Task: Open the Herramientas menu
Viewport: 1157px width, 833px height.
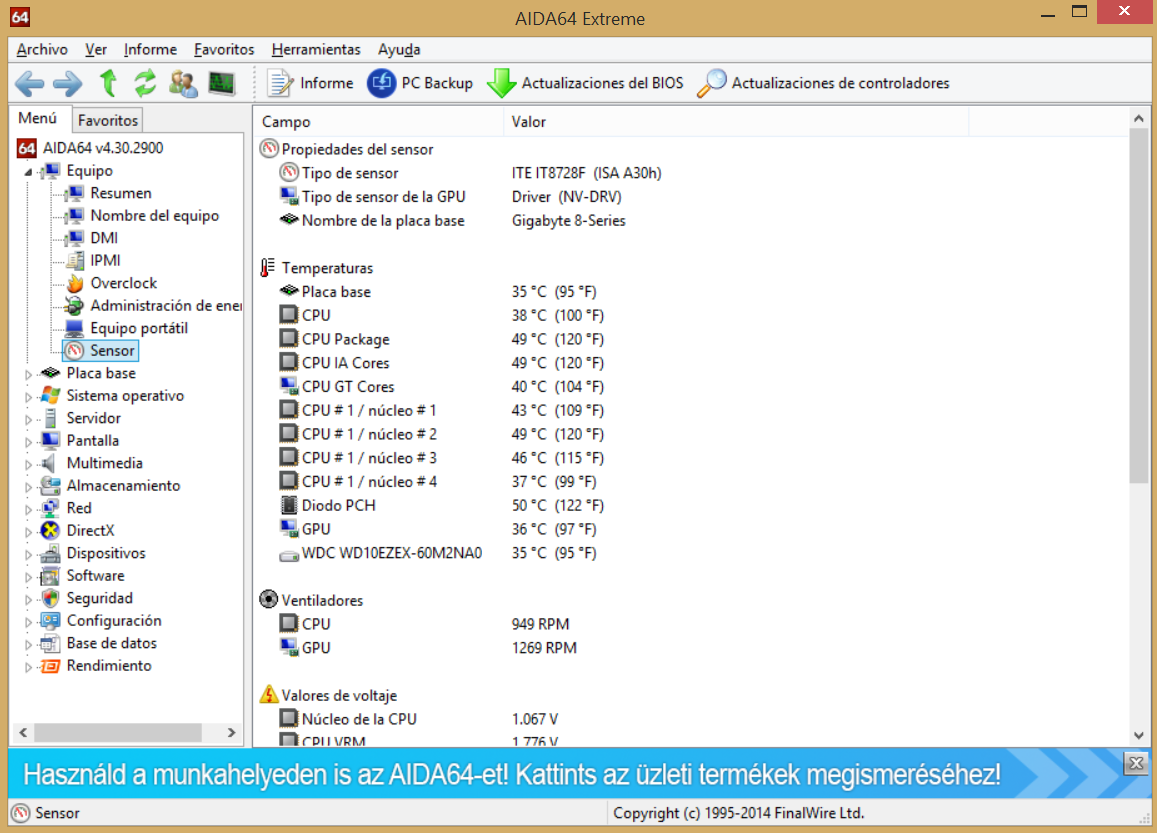Action: coord(316,49)
